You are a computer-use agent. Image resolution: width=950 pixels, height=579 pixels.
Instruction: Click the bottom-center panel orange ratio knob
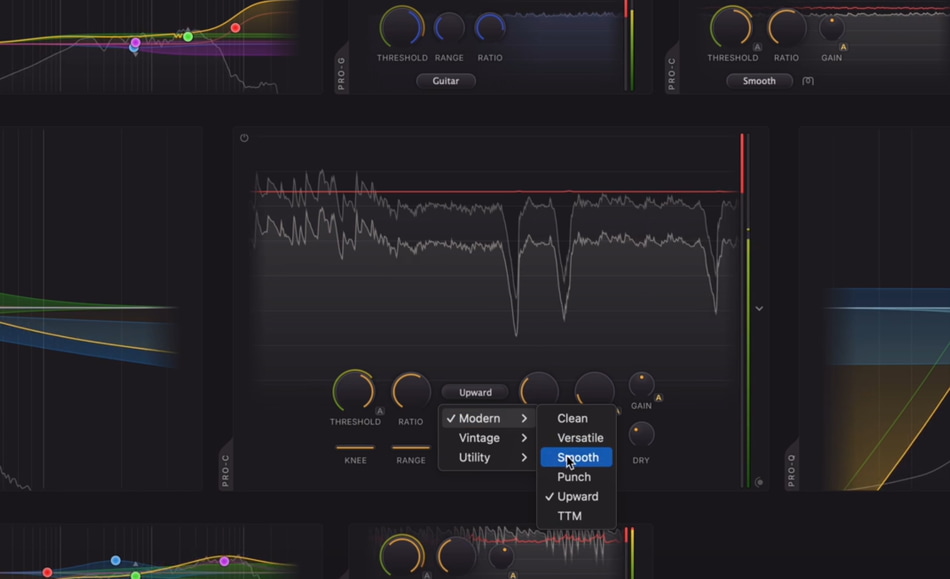point(456,557)
